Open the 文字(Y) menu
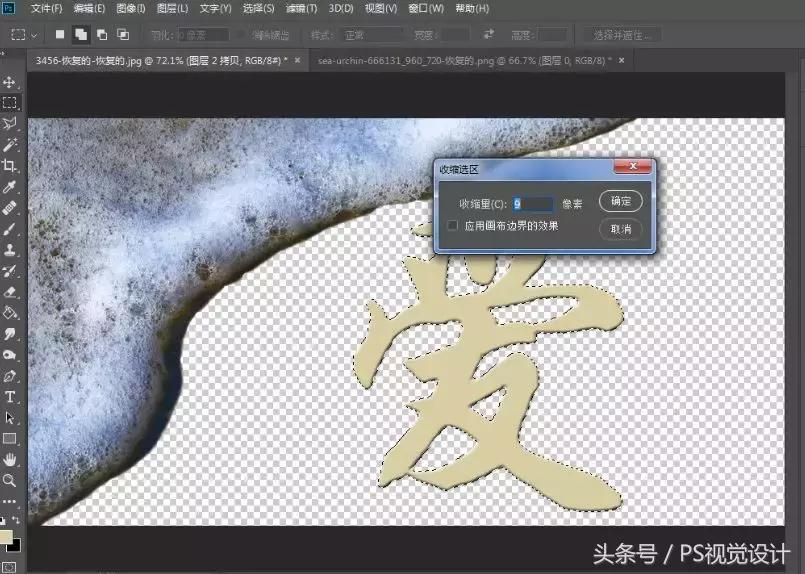Viewport: 805px width, 574px height. coord(216,8)
